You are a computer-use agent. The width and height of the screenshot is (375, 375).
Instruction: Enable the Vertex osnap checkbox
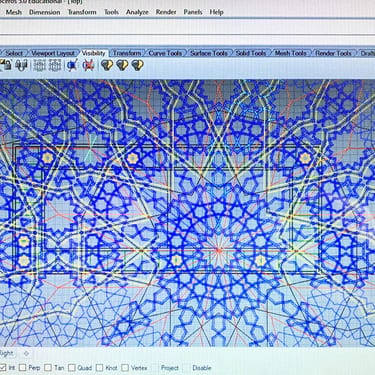click(125, 368)
